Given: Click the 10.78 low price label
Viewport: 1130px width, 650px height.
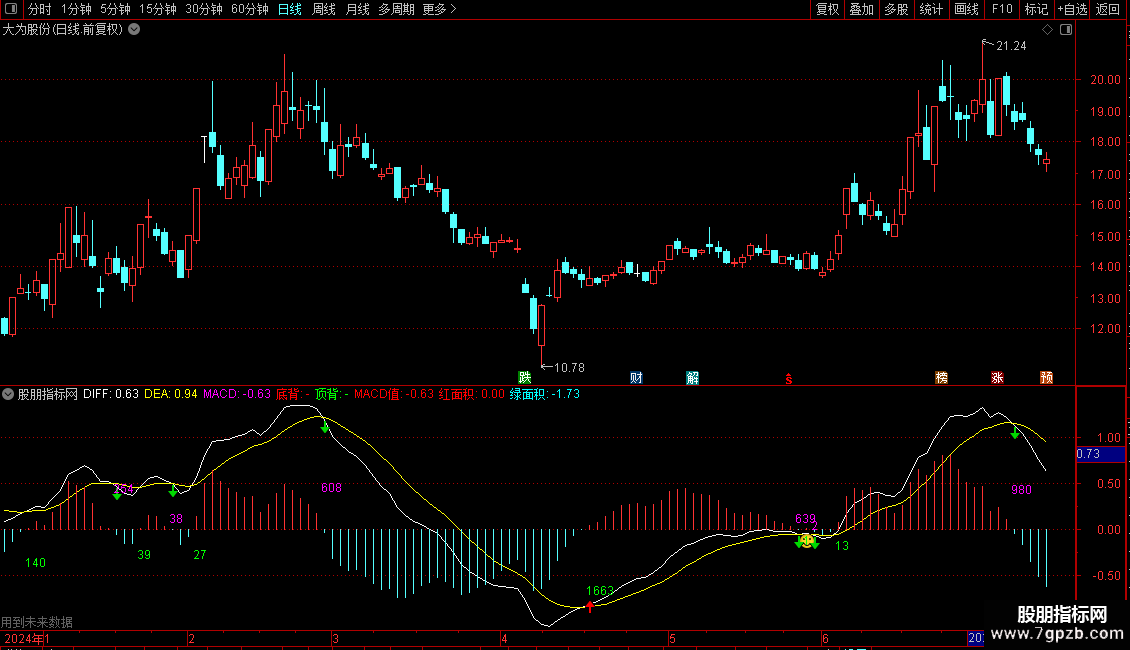Looking at the screenshot, I should tap(569, 368).
